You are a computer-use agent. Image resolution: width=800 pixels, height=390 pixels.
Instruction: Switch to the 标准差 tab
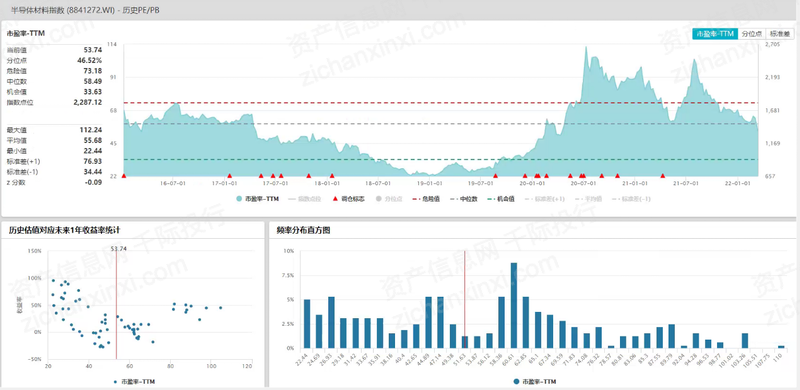pyautogui.click(x=780, y=34)
